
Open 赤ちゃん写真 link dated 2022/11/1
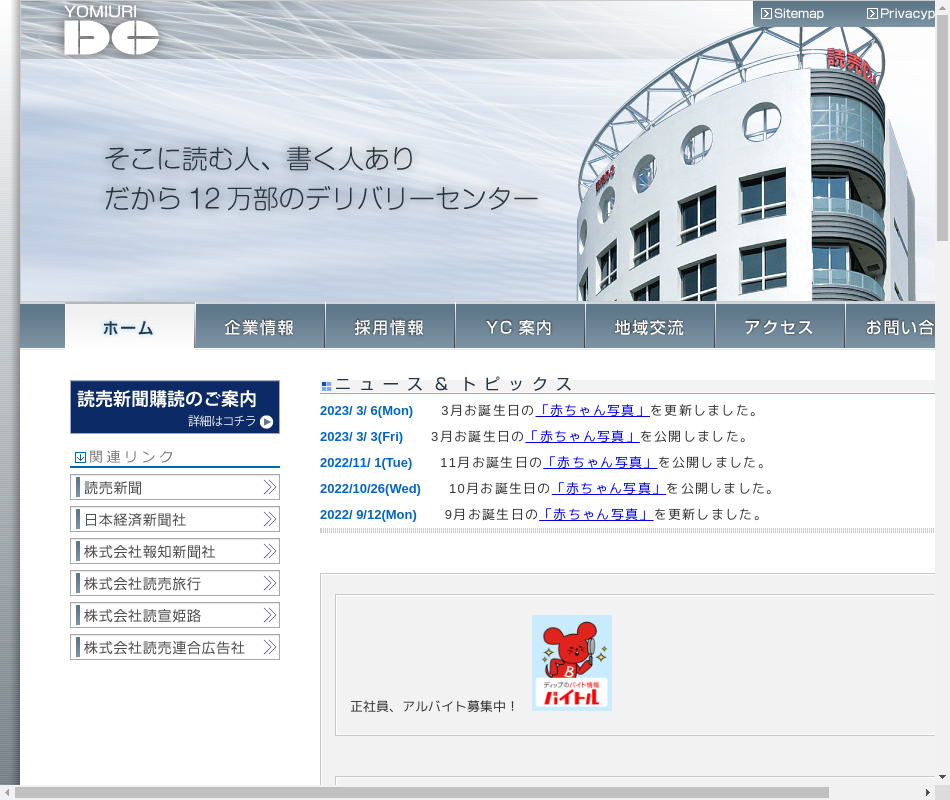[x=600, y=462]
